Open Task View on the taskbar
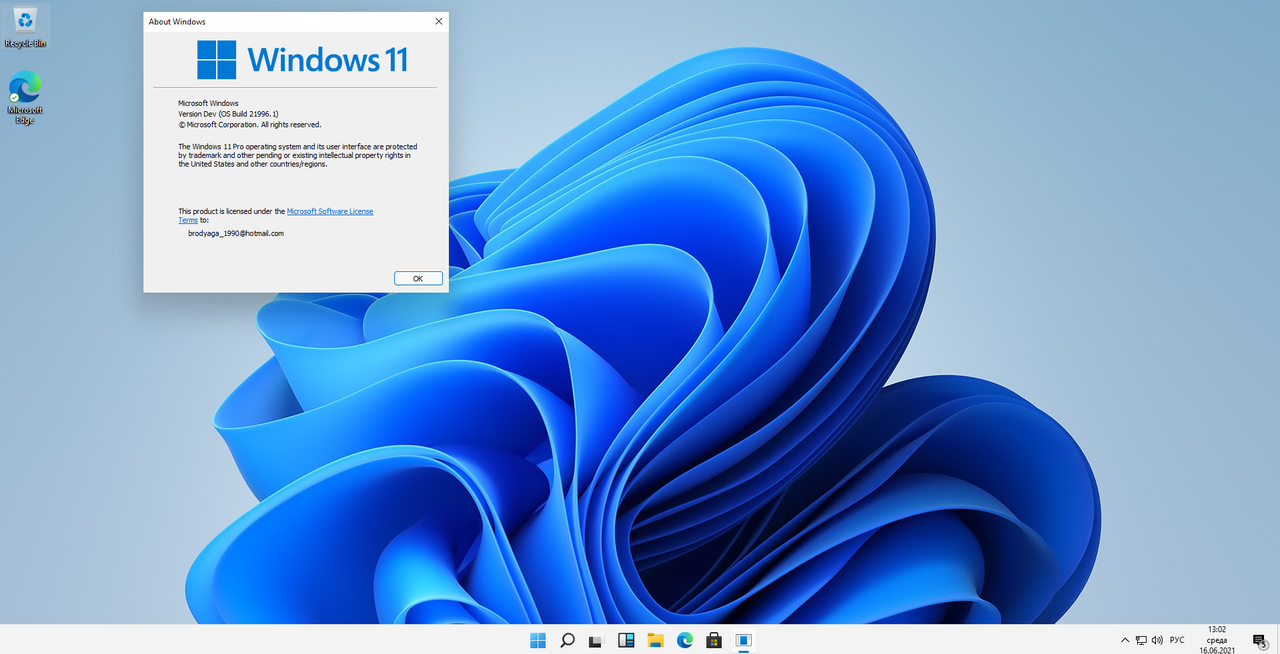 [596, 640]
